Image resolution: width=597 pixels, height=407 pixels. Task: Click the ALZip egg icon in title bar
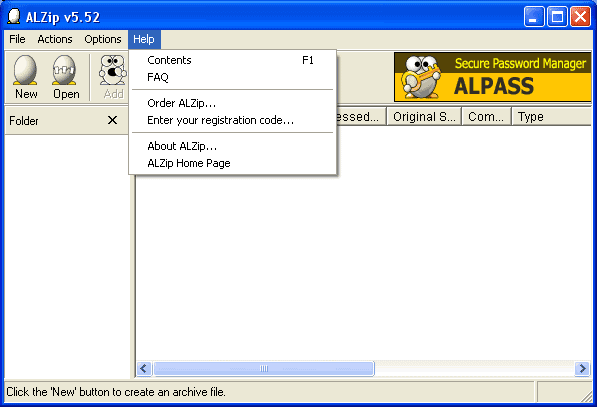[14, 17]
